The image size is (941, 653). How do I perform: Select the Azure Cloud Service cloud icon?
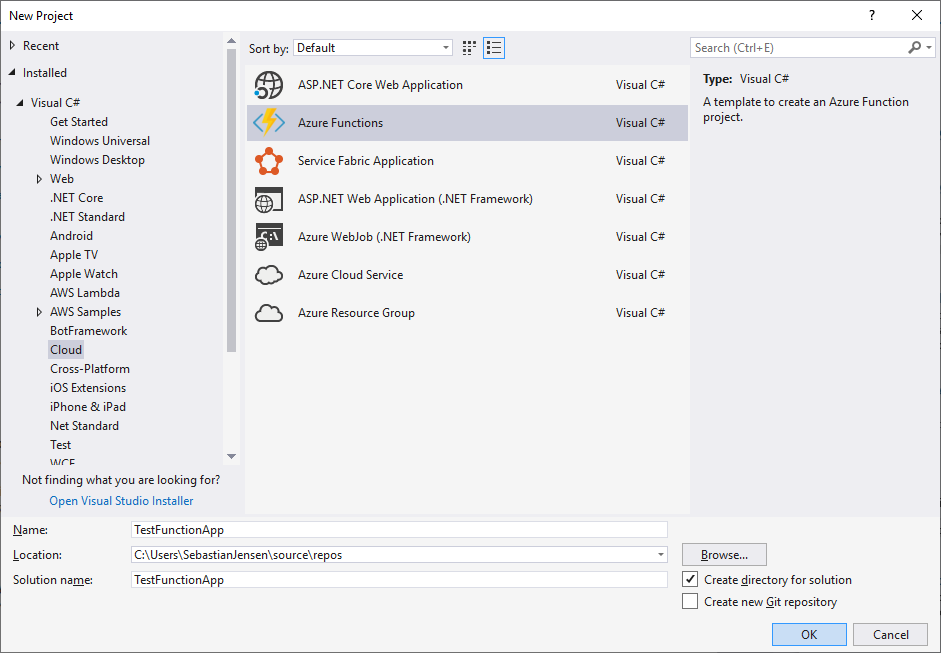[x=269, y=275]
